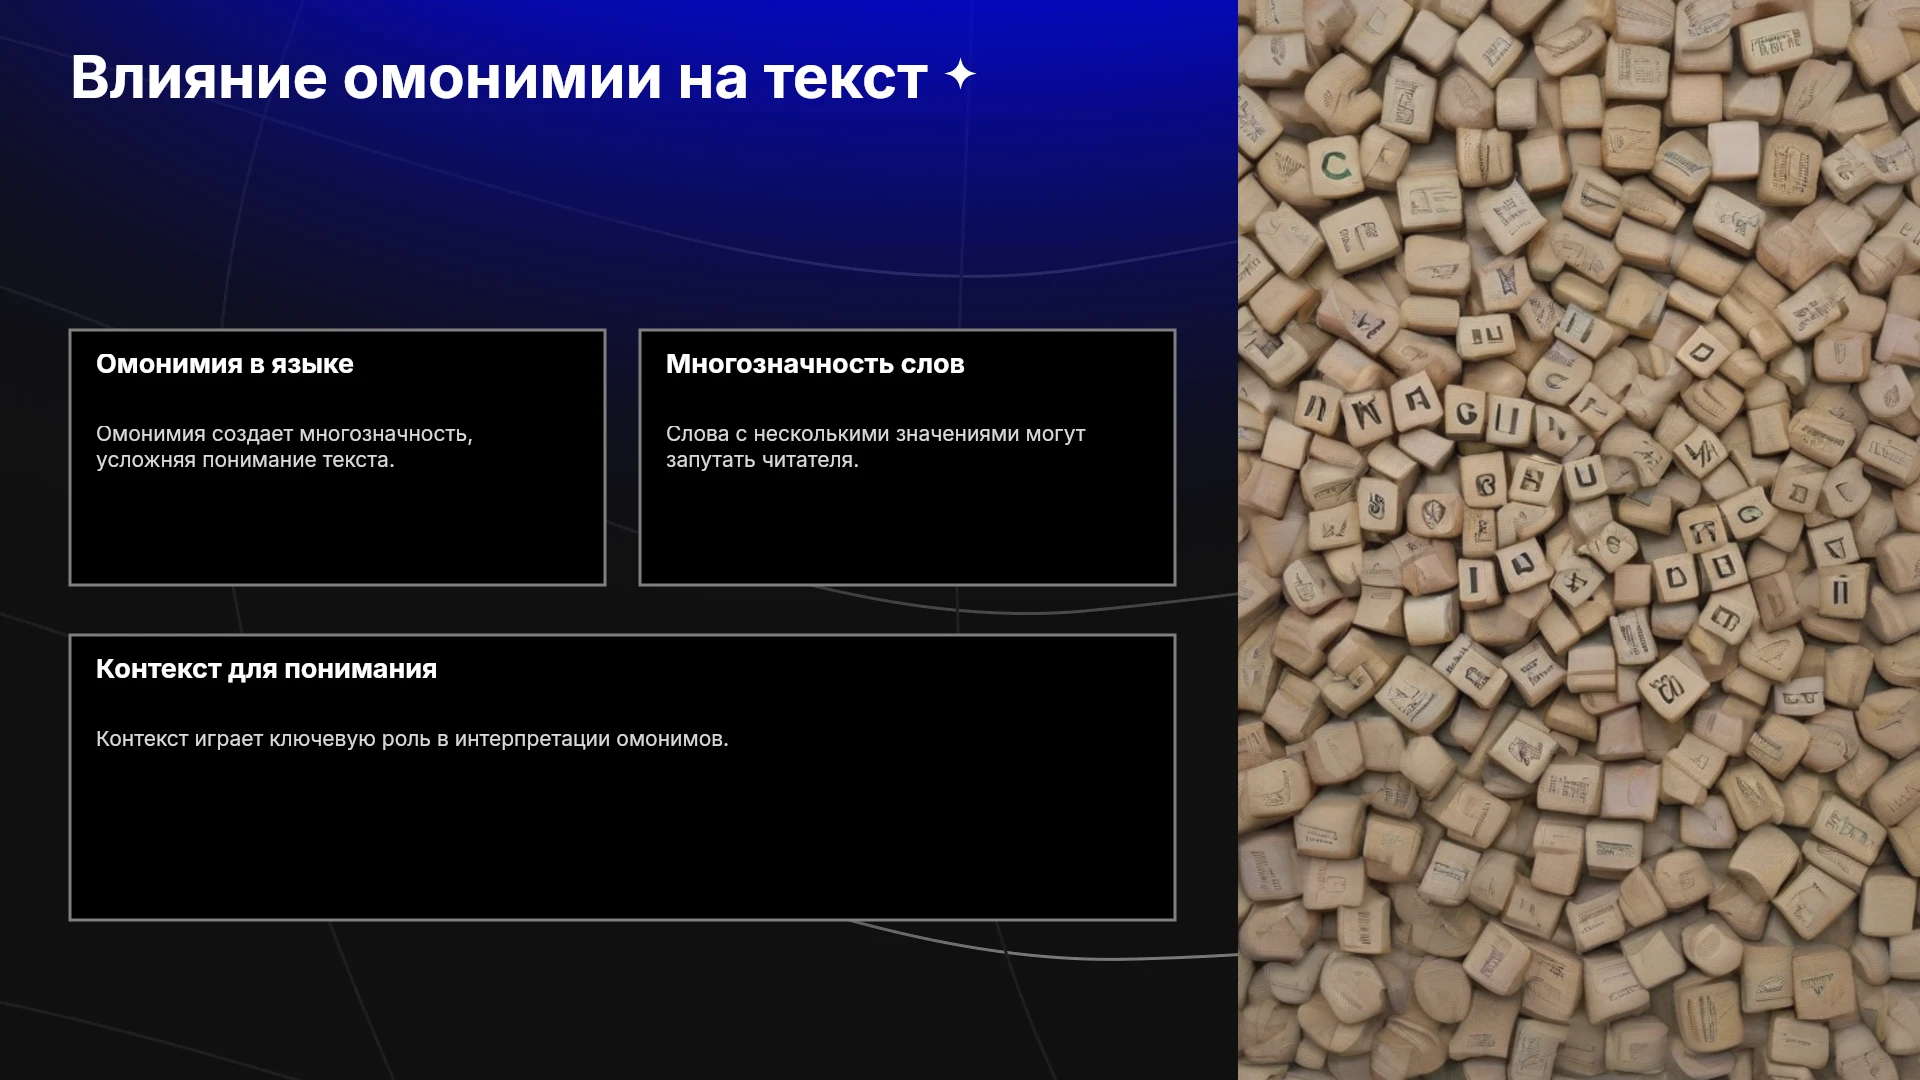Click the wooden cube with green letter C

point(1336,166)
